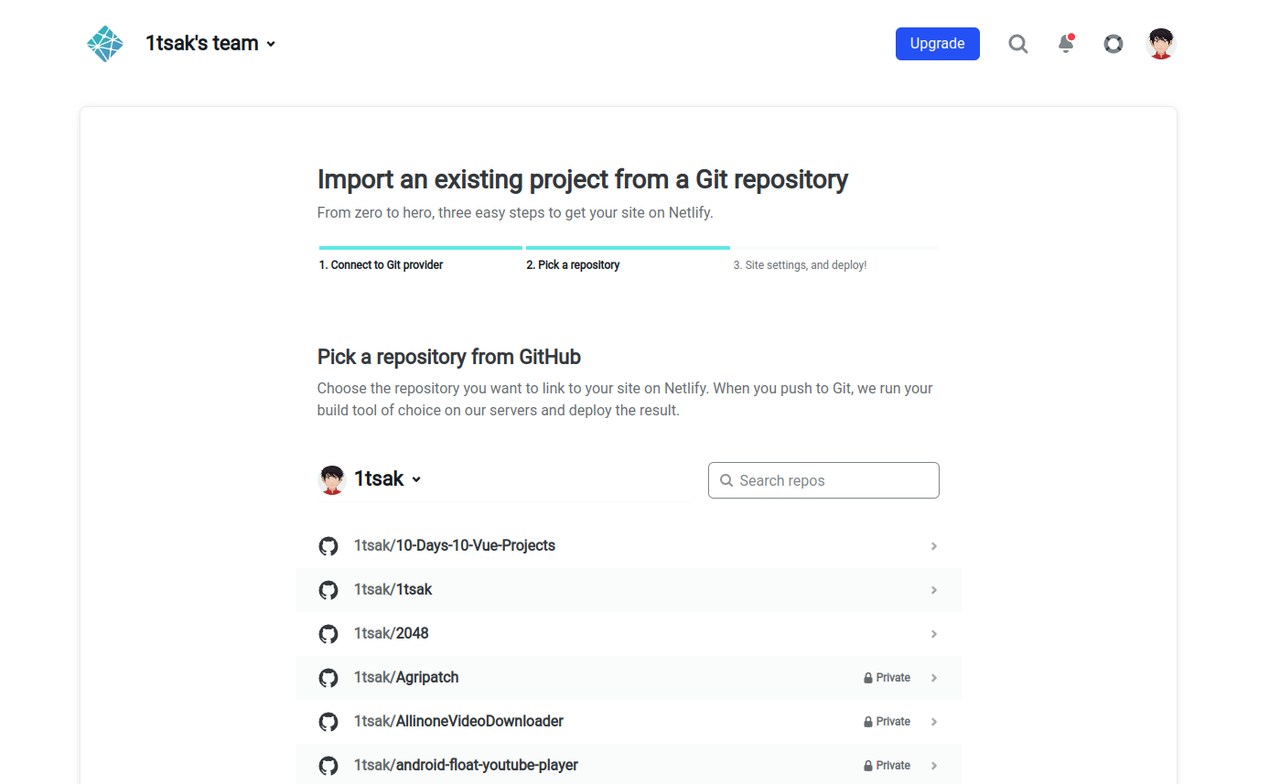Viewport: 1280px width, 784px height.
Task: Select step 2 Pick a repository
Action: 573,265
